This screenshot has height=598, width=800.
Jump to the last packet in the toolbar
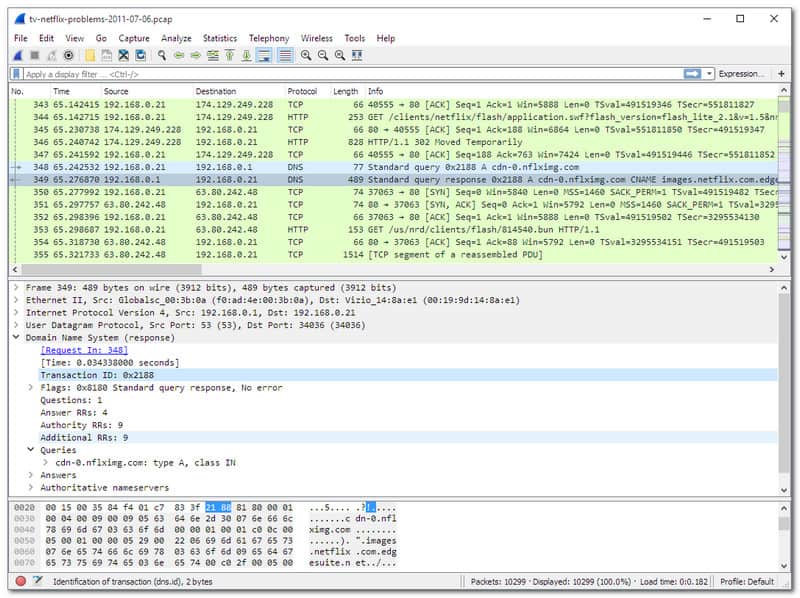tap(247, 55)
